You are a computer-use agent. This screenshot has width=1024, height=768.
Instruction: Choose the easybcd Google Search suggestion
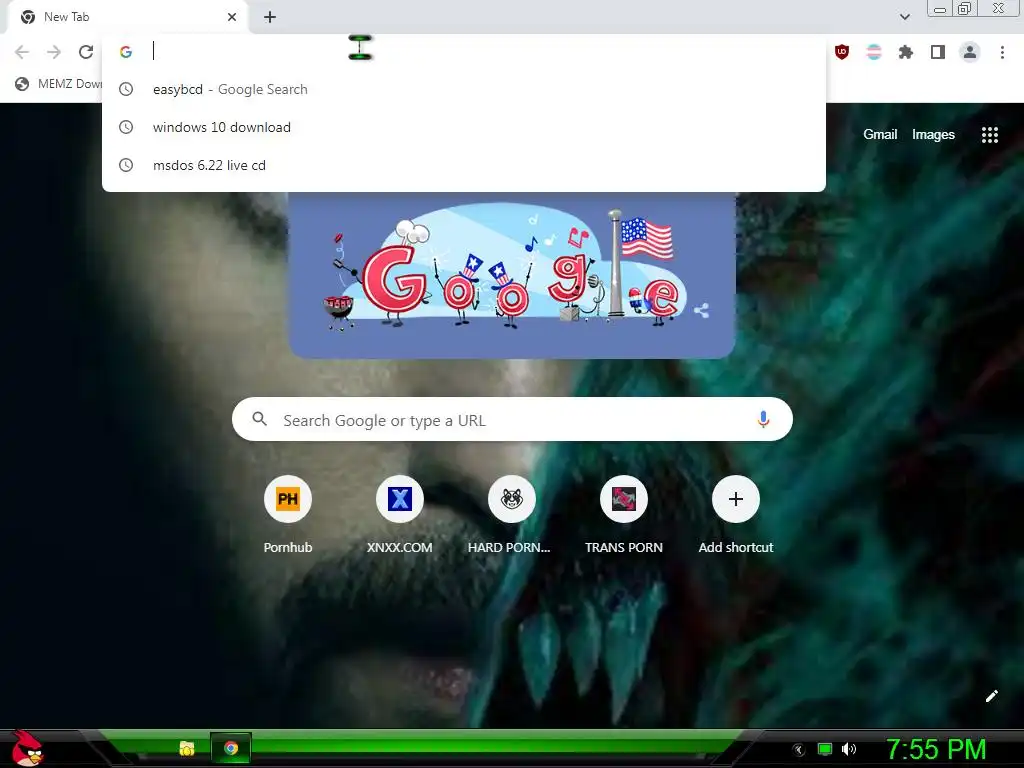[x=464, y=89]
